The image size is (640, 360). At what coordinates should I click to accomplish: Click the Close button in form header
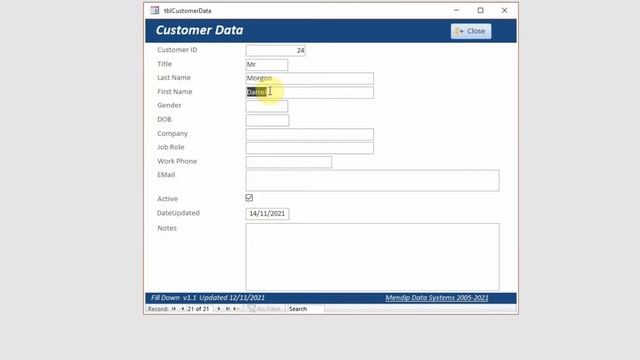[471, 31]
